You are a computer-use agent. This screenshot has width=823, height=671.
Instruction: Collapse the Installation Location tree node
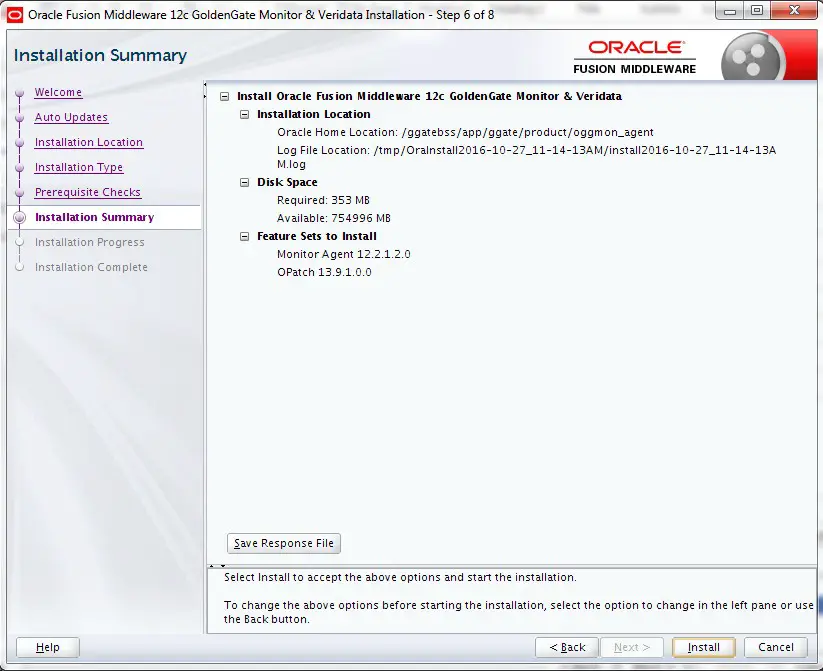point(245,114)
